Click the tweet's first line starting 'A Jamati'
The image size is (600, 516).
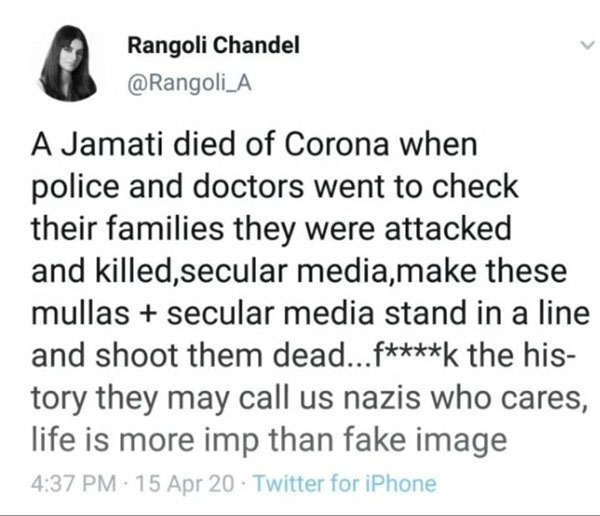point(254,145)
